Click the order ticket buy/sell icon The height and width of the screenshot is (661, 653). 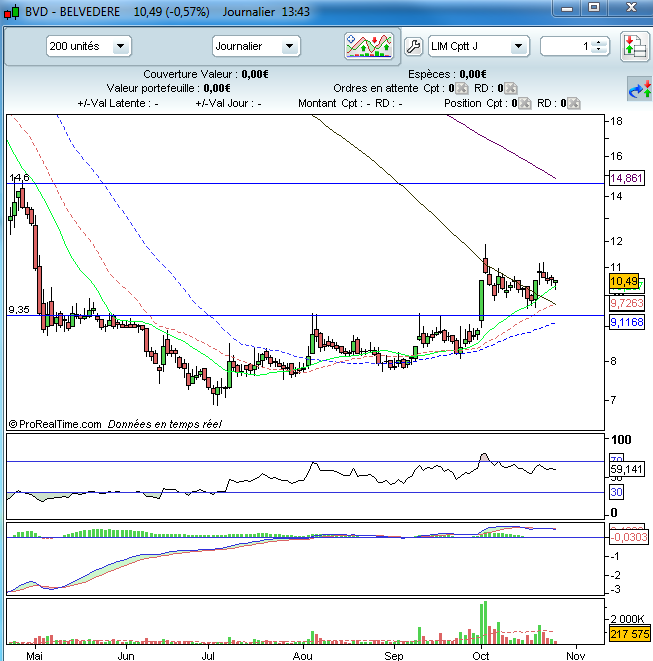(x=635, y=46)
